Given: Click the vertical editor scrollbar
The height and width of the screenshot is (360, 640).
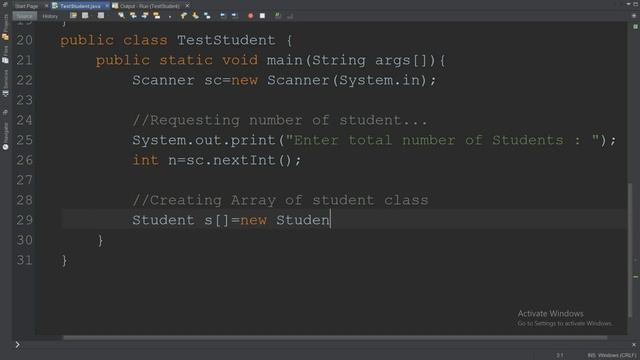Looking at the screenshot, I should pyautogui.click(x=630, y=250).
